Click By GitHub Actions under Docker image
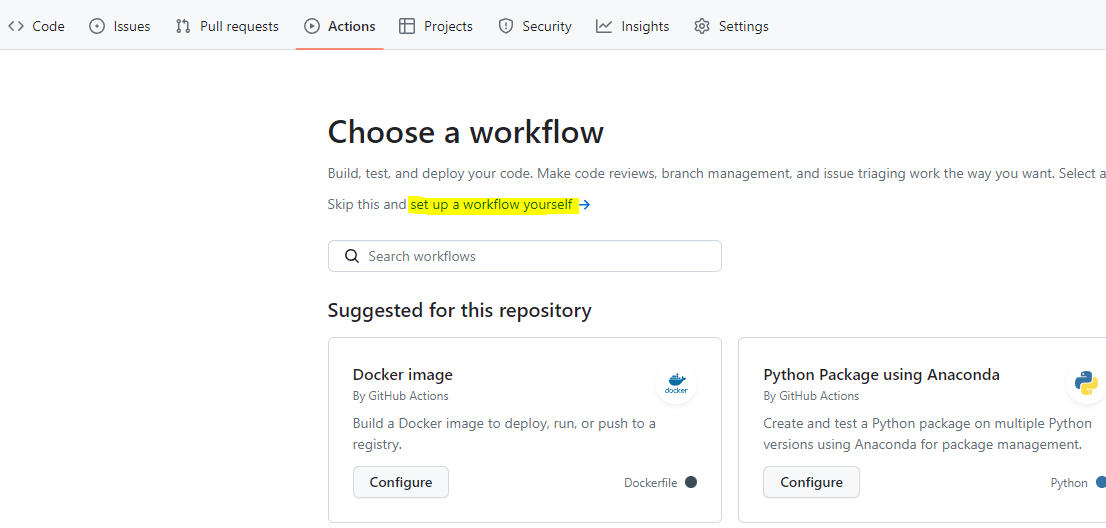 pyautogui.click(x=401, y=396)
